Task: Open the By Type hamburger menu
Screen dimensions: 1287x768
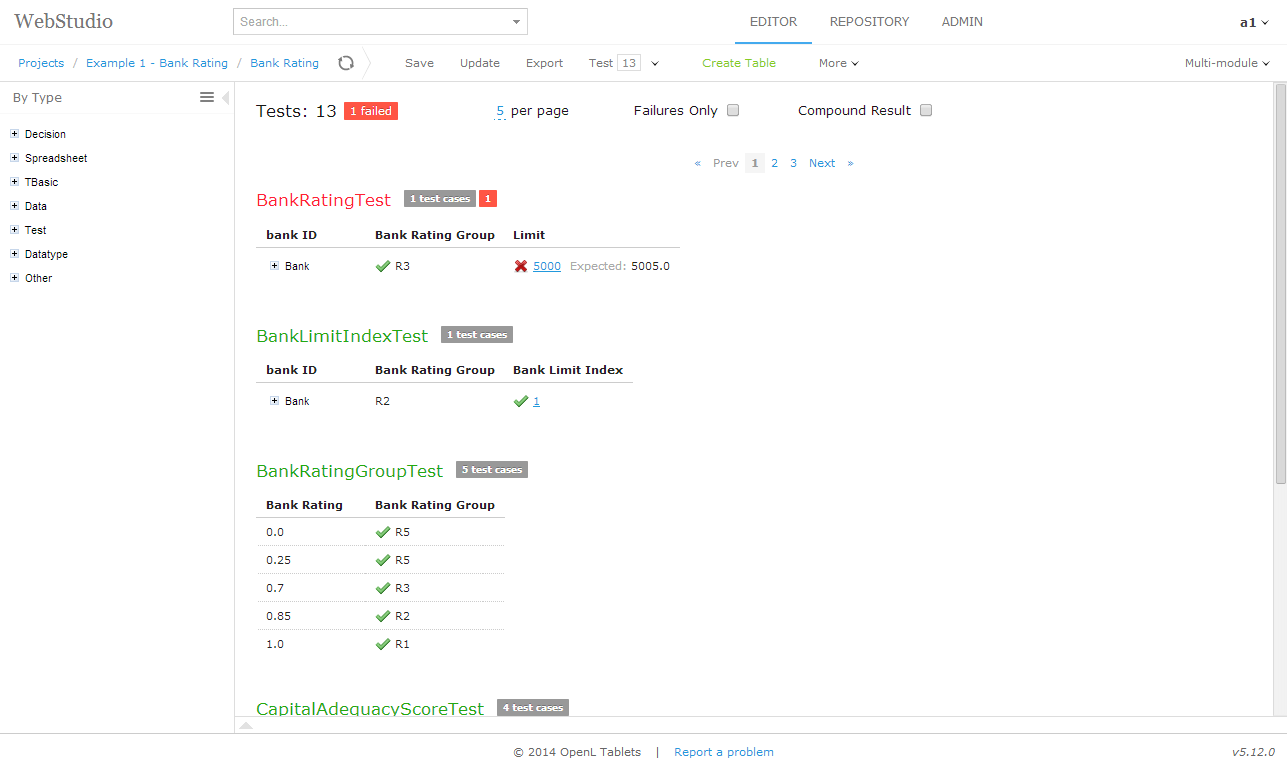Action: coord(207,97)
